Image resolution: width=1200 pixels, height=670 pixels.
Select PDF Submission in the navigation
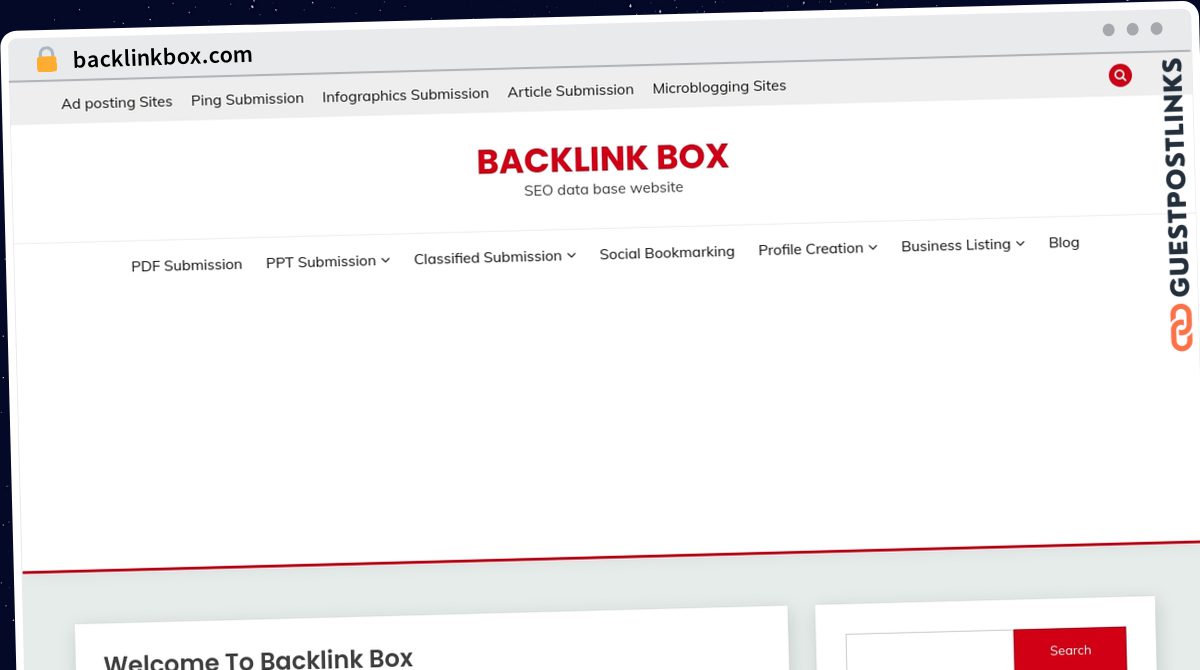[186, 264]
